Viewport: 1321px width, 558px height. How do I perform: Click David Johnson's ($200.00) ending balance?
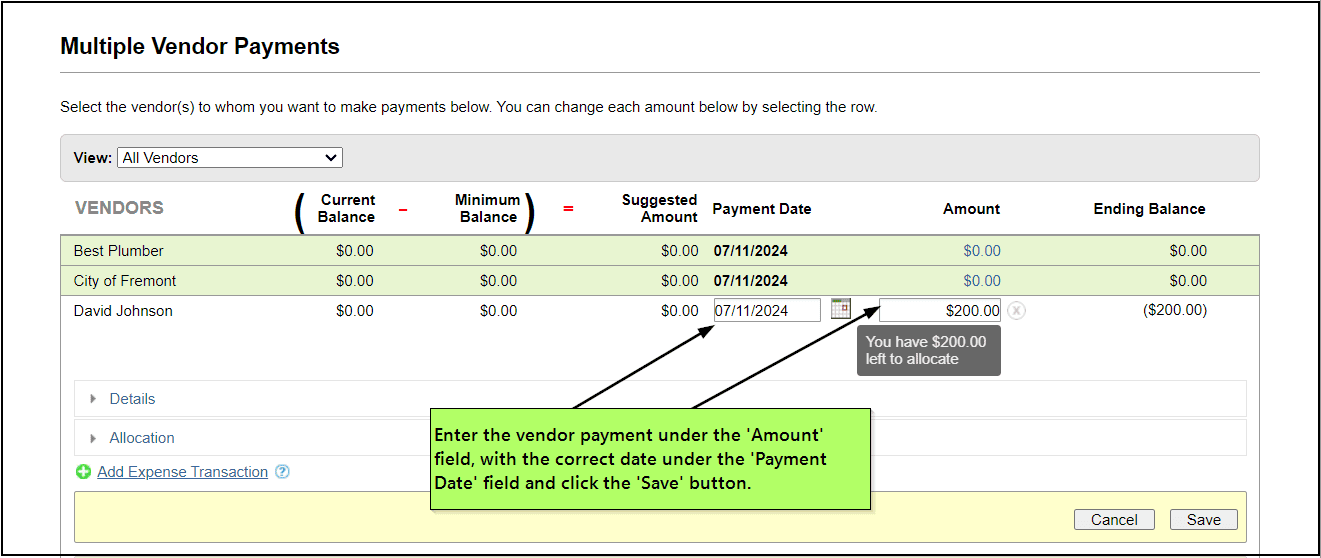tap(1175, 311)
